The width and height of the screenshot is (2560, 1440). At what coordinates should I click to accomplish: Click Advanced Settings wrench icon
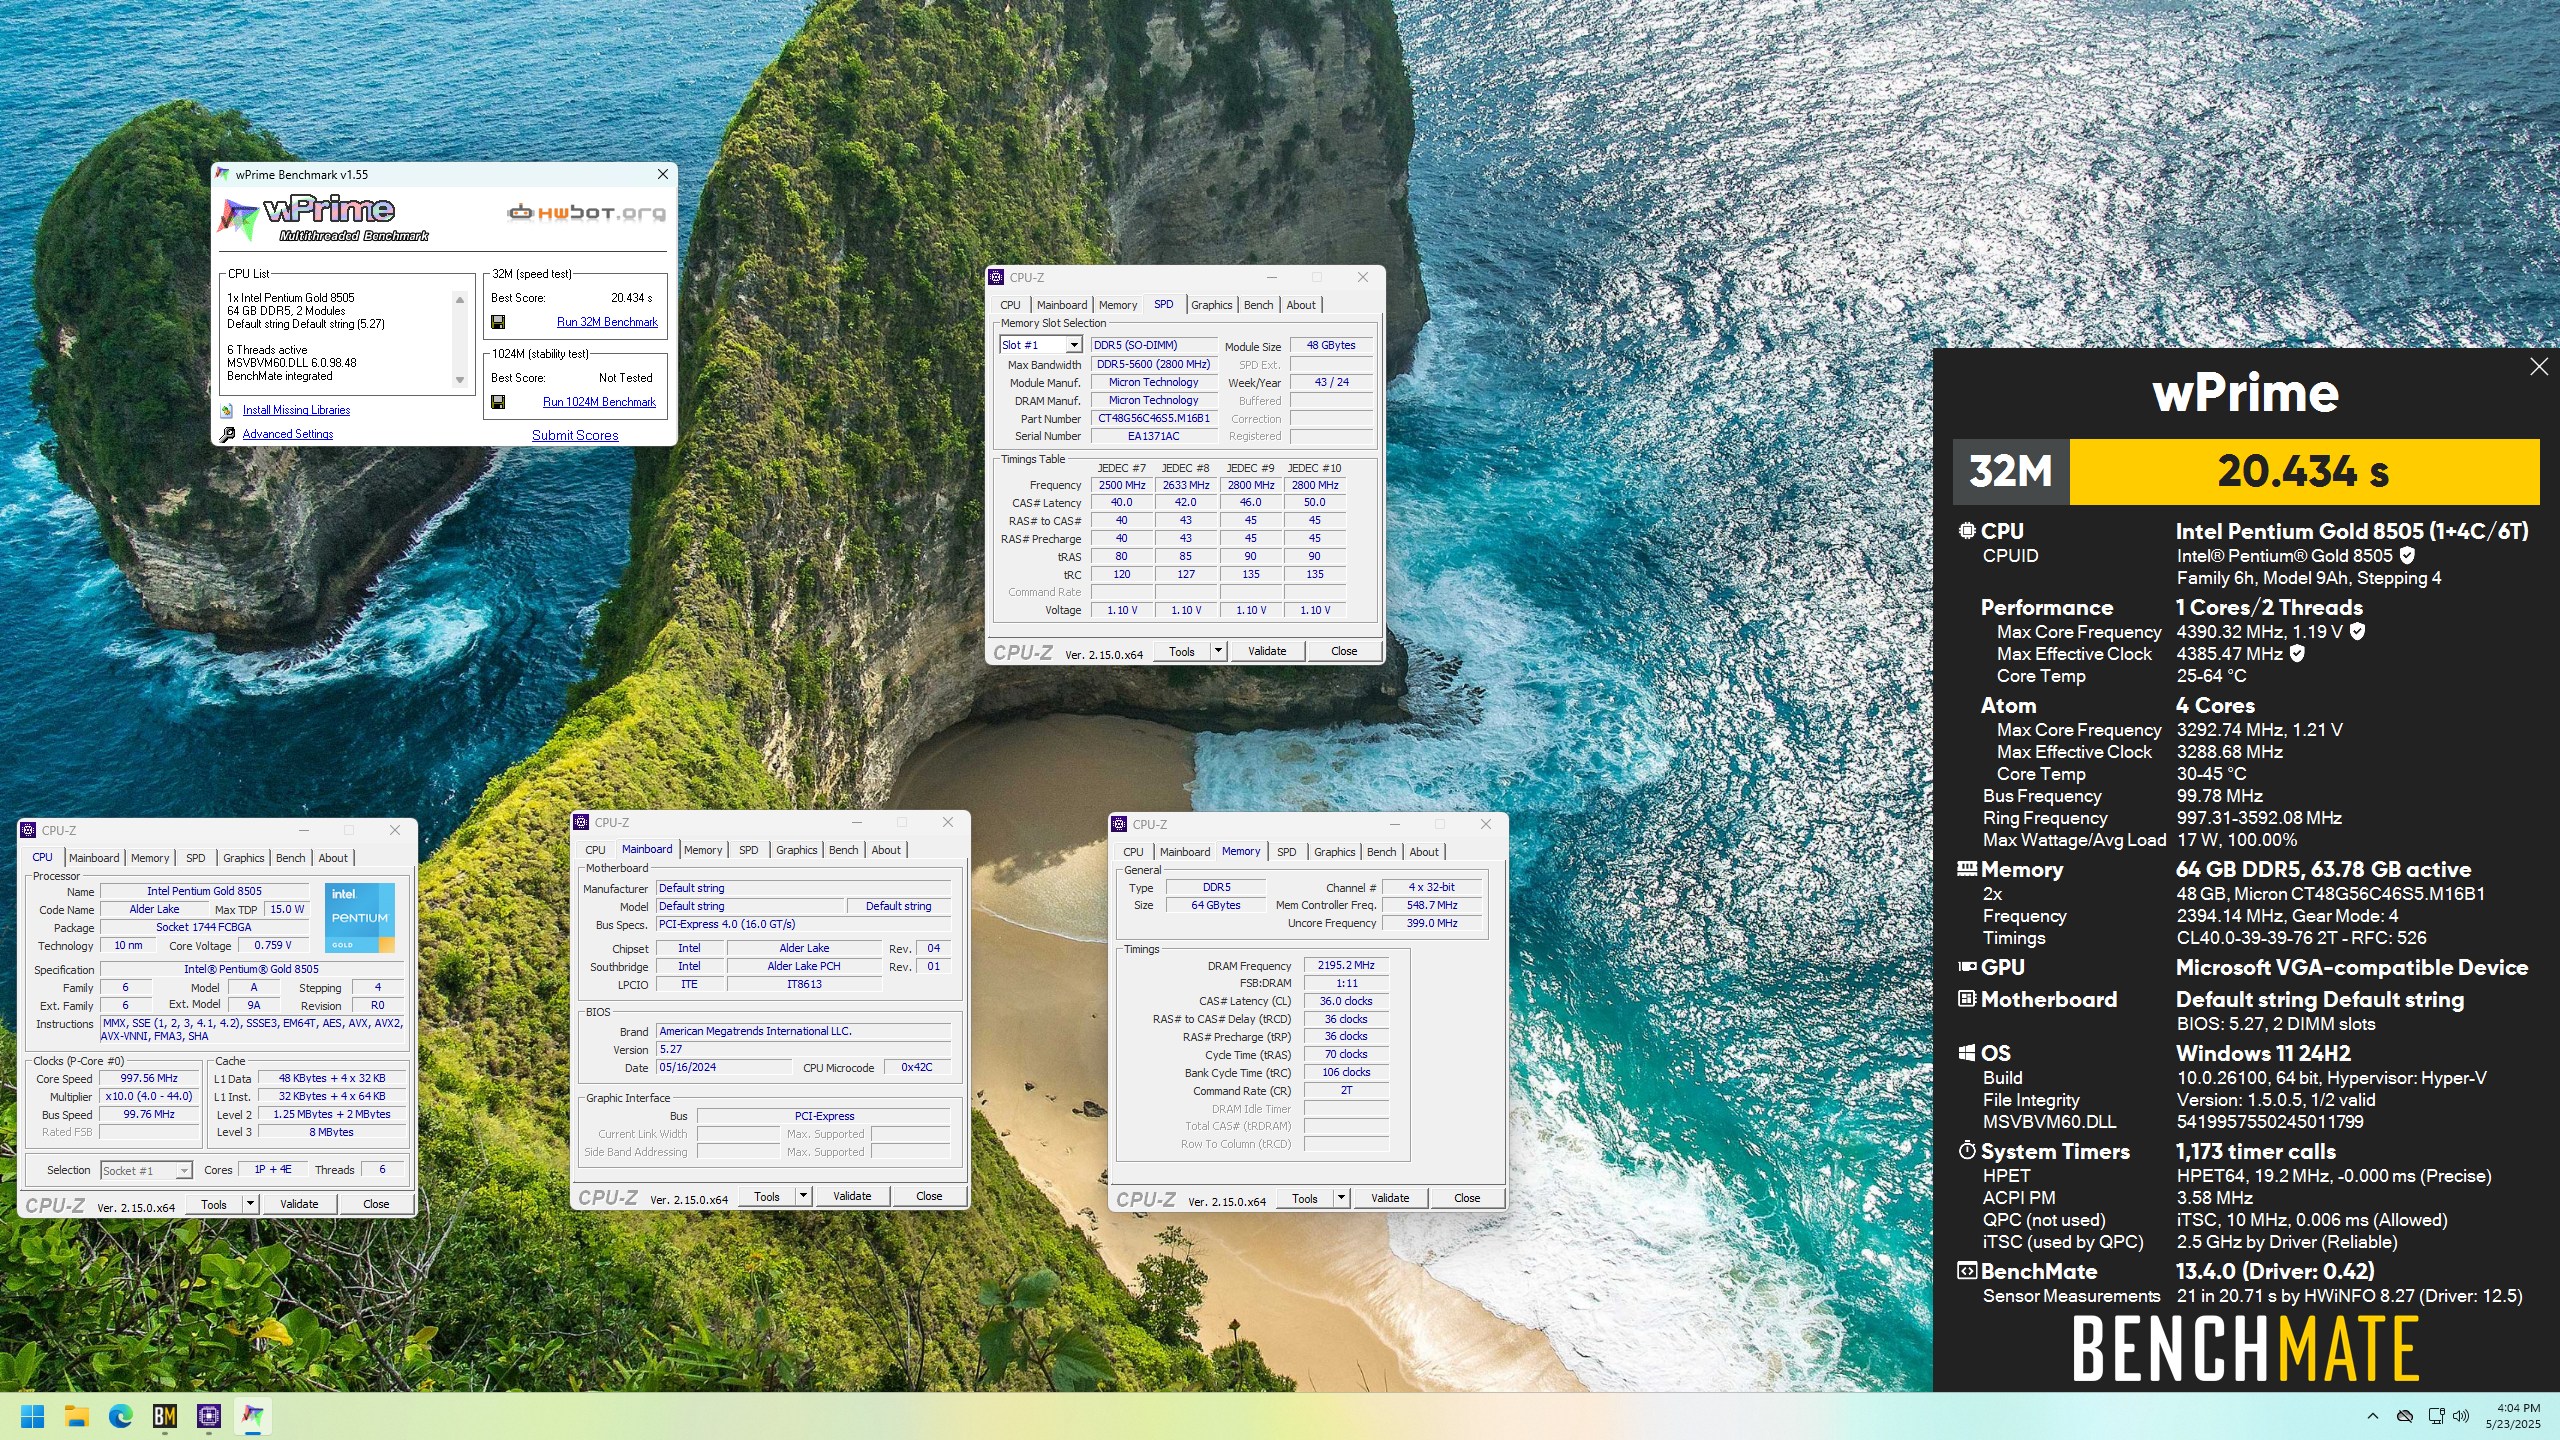pyautogui.click(x=227, y=434)
